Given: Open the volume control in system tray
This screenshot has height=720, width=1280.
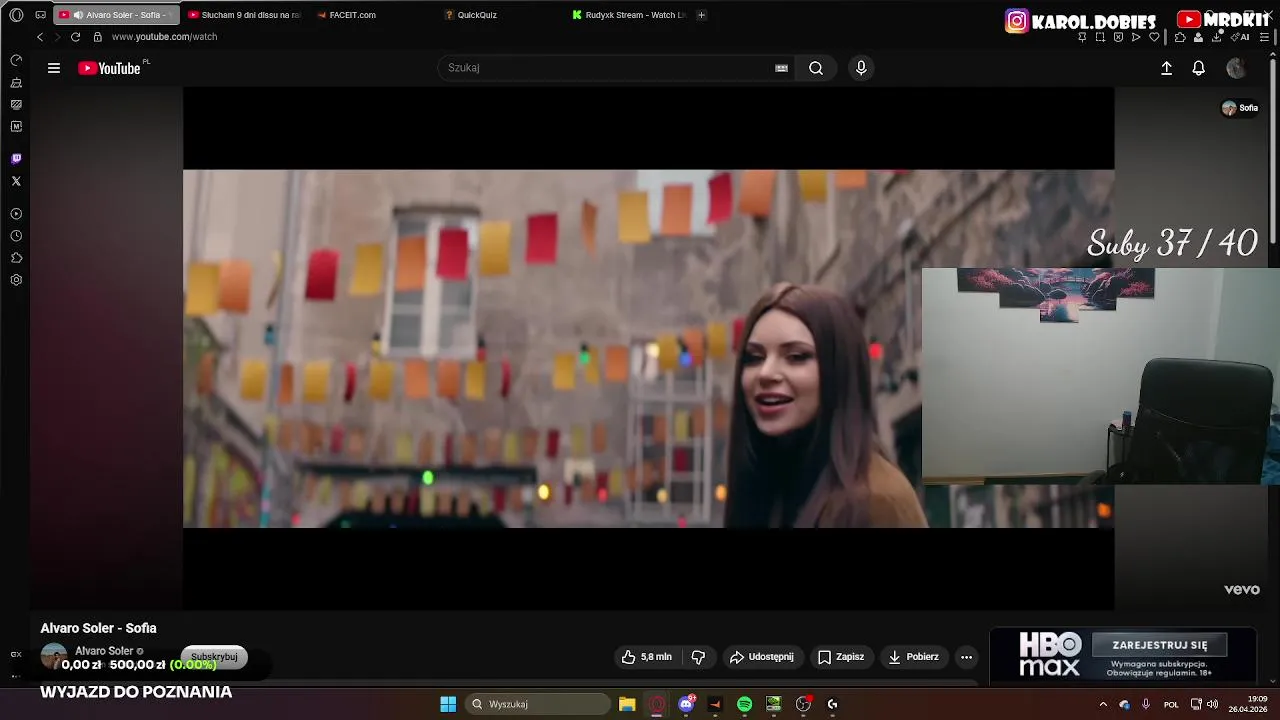Looking at the screenshot, I should click(1212, 704).
